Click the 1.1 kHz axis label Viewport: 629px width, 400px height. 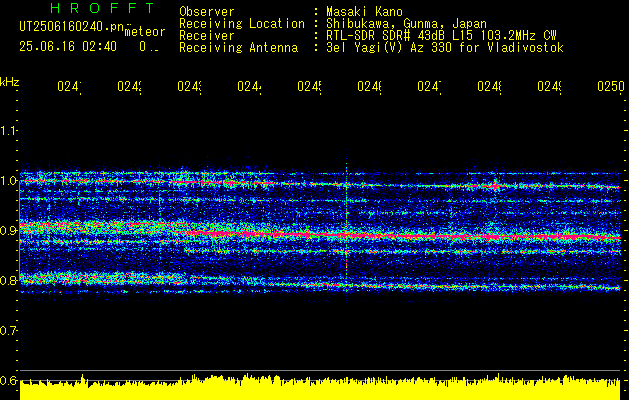9,130
